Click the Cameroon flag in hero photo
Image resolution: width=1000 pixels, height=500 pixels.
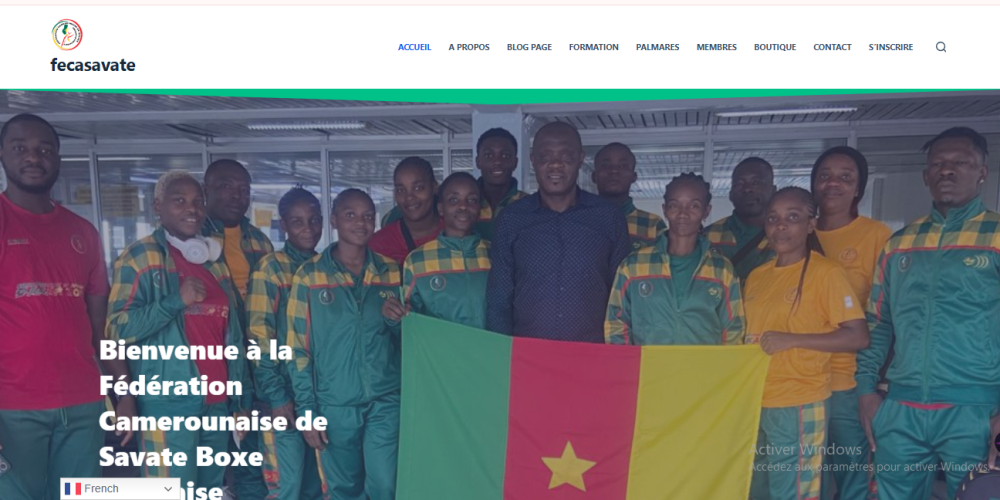click(582, 408)
